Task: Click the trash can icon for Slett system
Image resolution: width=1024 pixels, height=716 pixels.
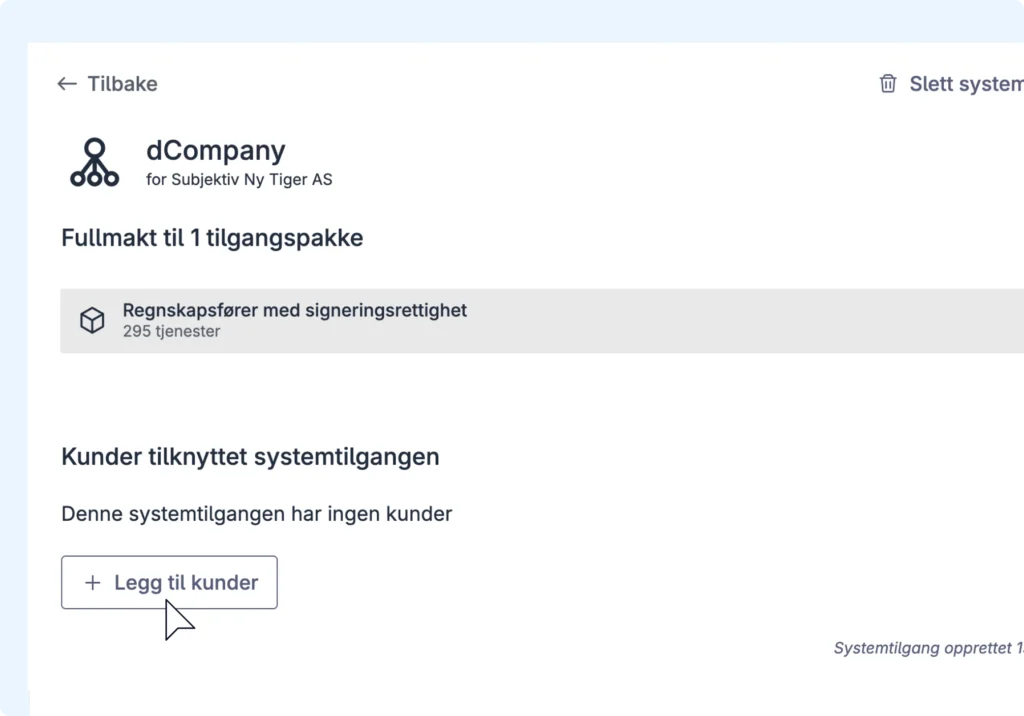Action: (888, 84)
